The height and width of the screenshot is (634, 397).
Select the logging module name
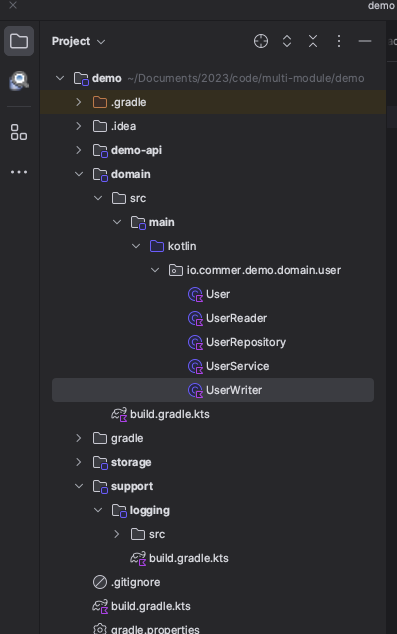click(x=150, y=511)
